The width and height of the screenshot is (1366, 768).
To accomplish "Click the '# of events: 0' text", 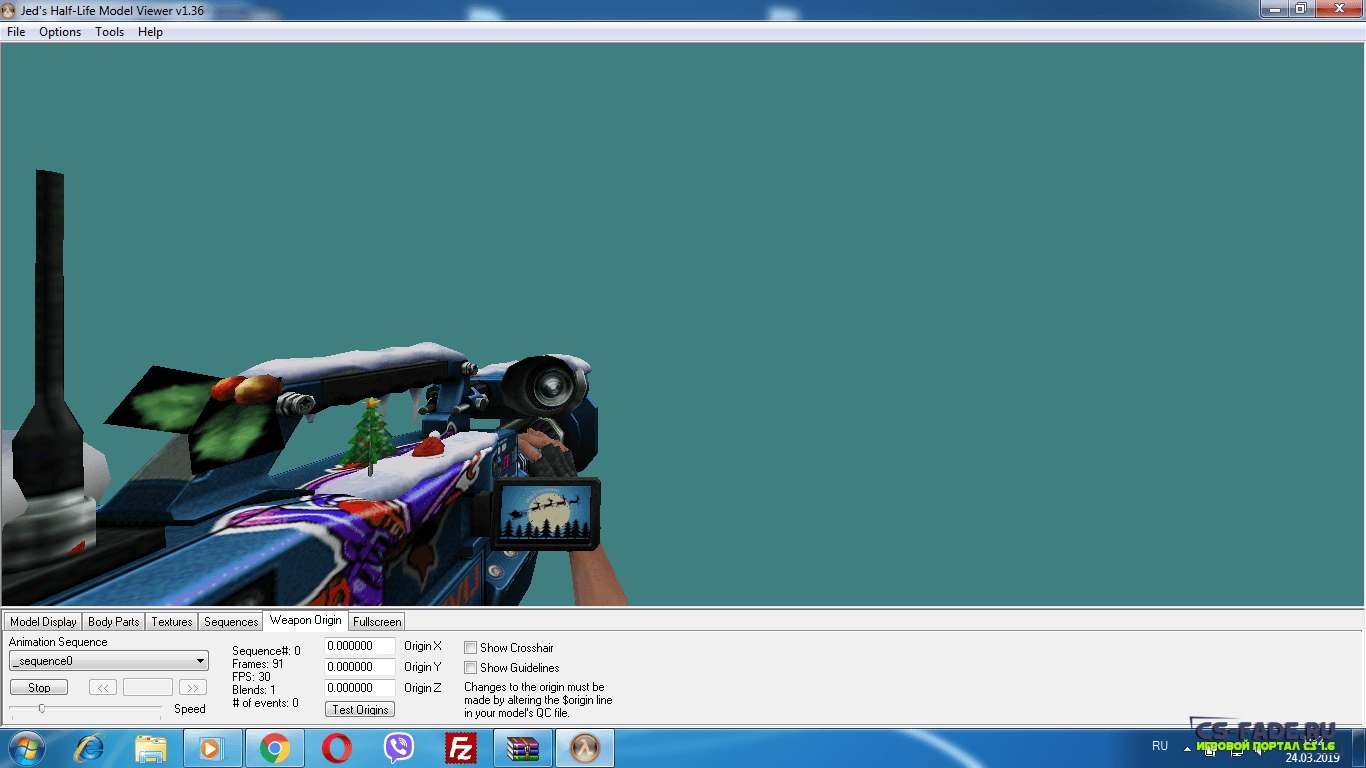I will (x=265, y=703).
